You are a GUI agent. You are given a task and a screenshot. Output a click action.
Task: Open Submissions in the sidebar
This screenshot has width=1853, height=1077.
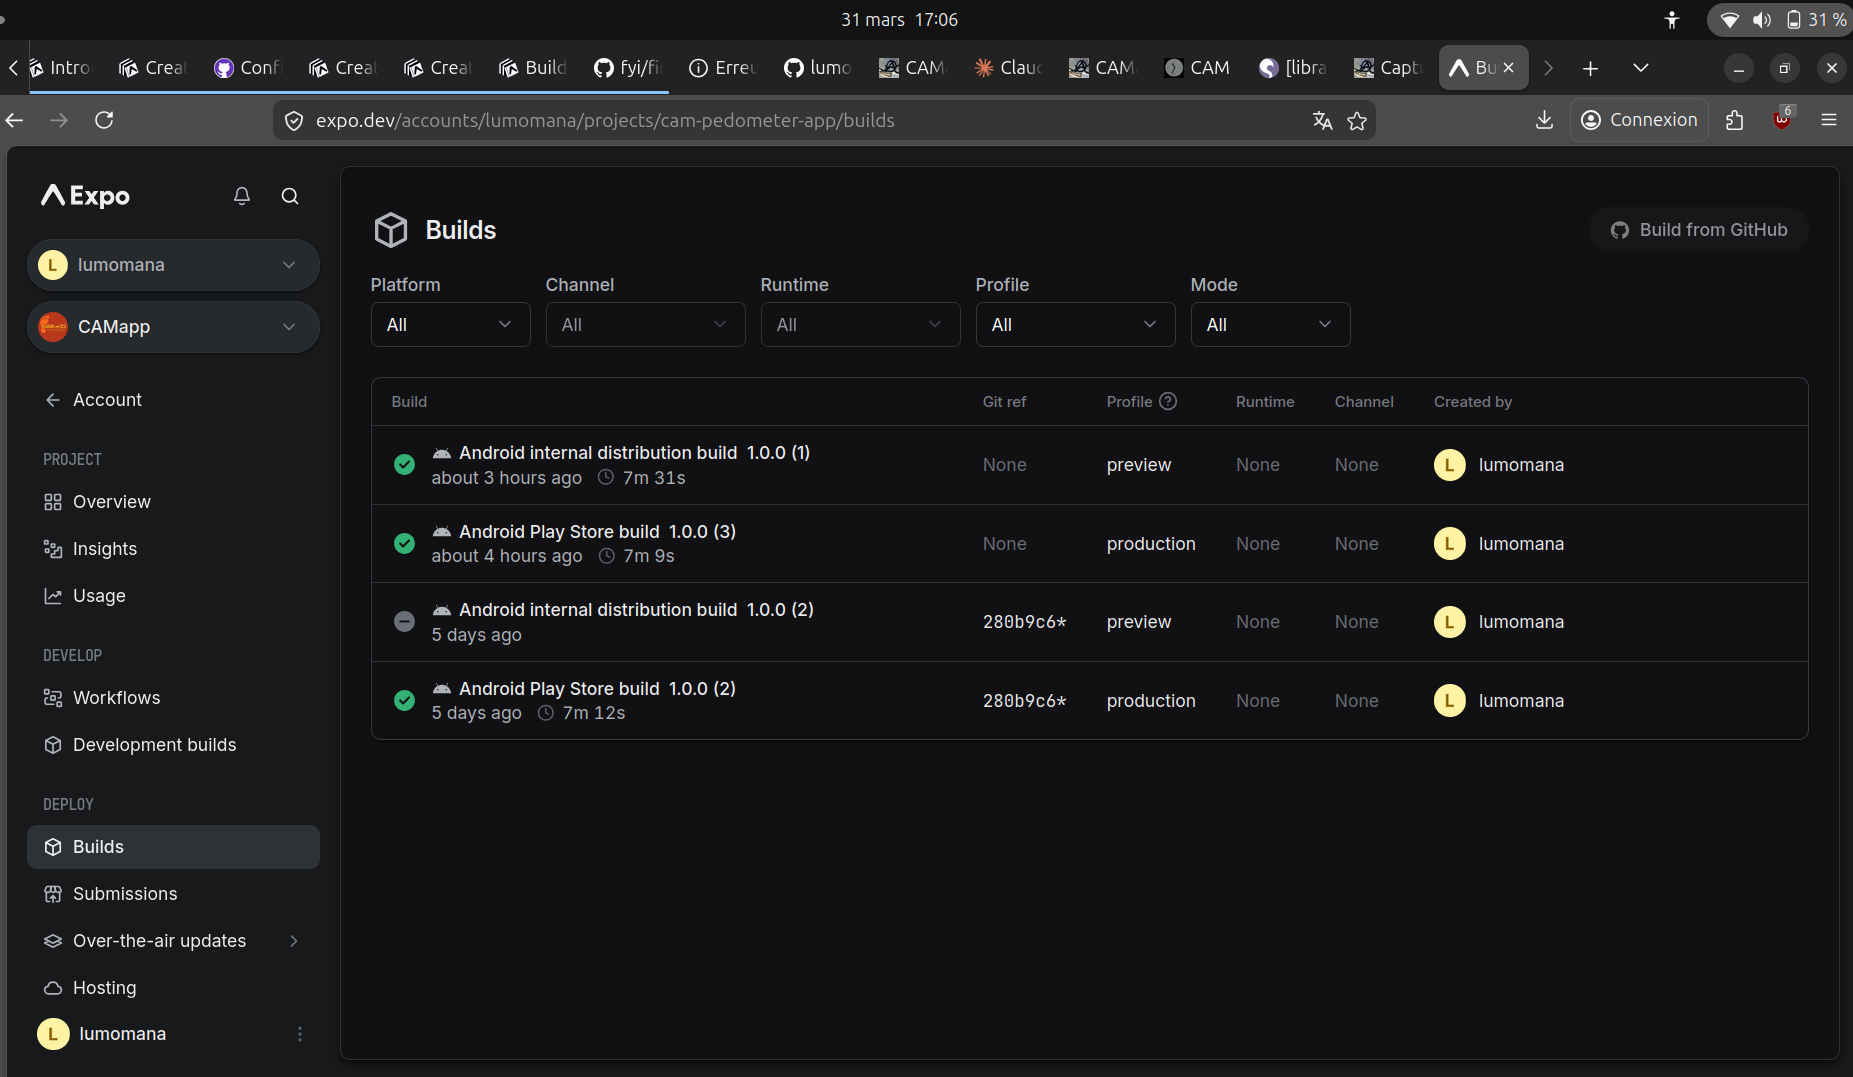(125, 894)
